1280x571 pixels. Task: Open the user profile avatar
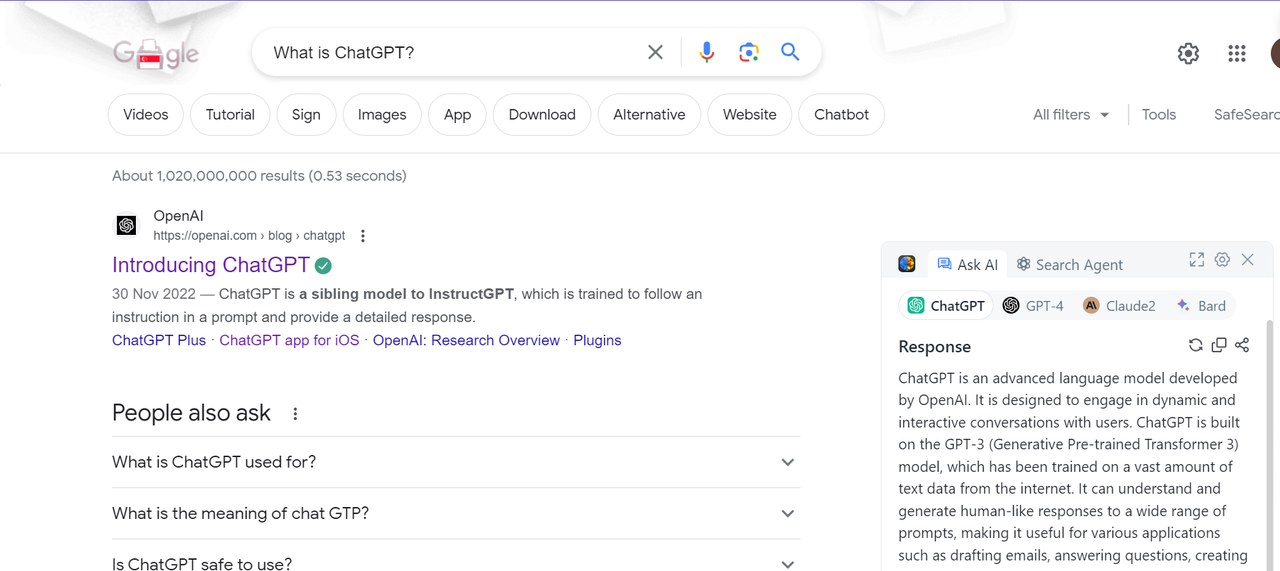point(1275,54)
